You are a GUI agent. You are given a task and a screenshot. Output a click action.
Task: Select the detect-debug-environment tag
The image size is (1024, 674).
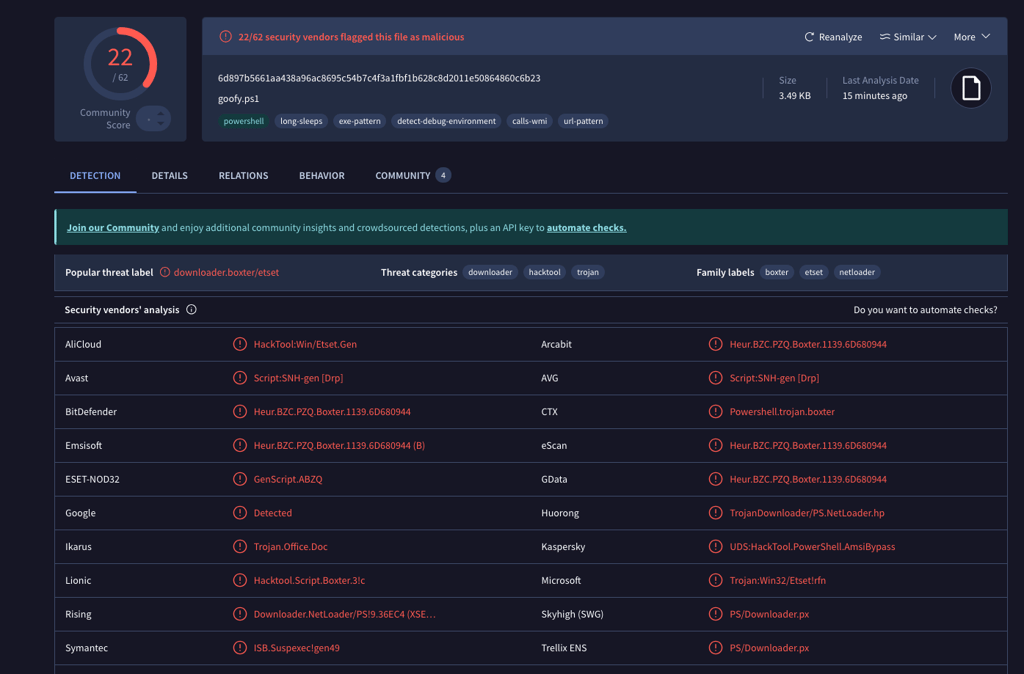[447, 121]
